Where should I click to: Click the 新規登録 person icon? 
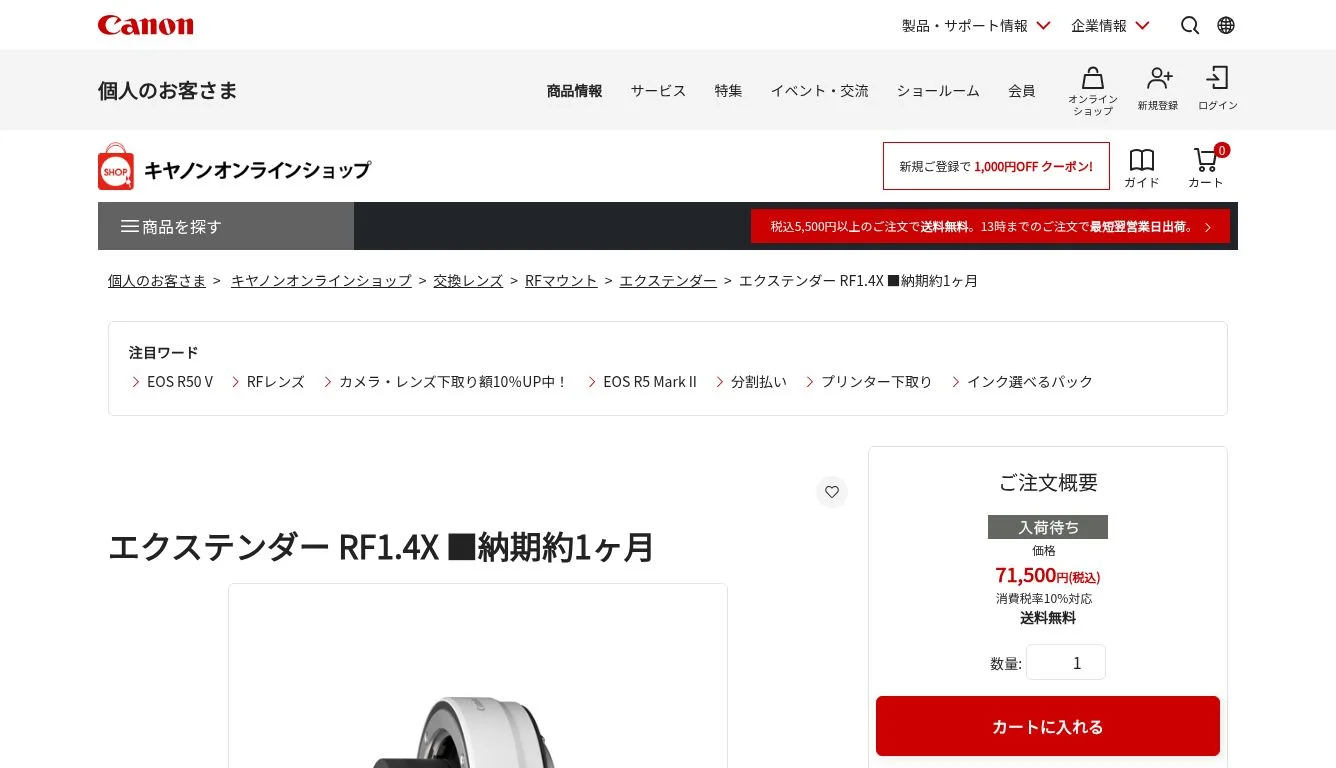click(x=1158, y=88)
